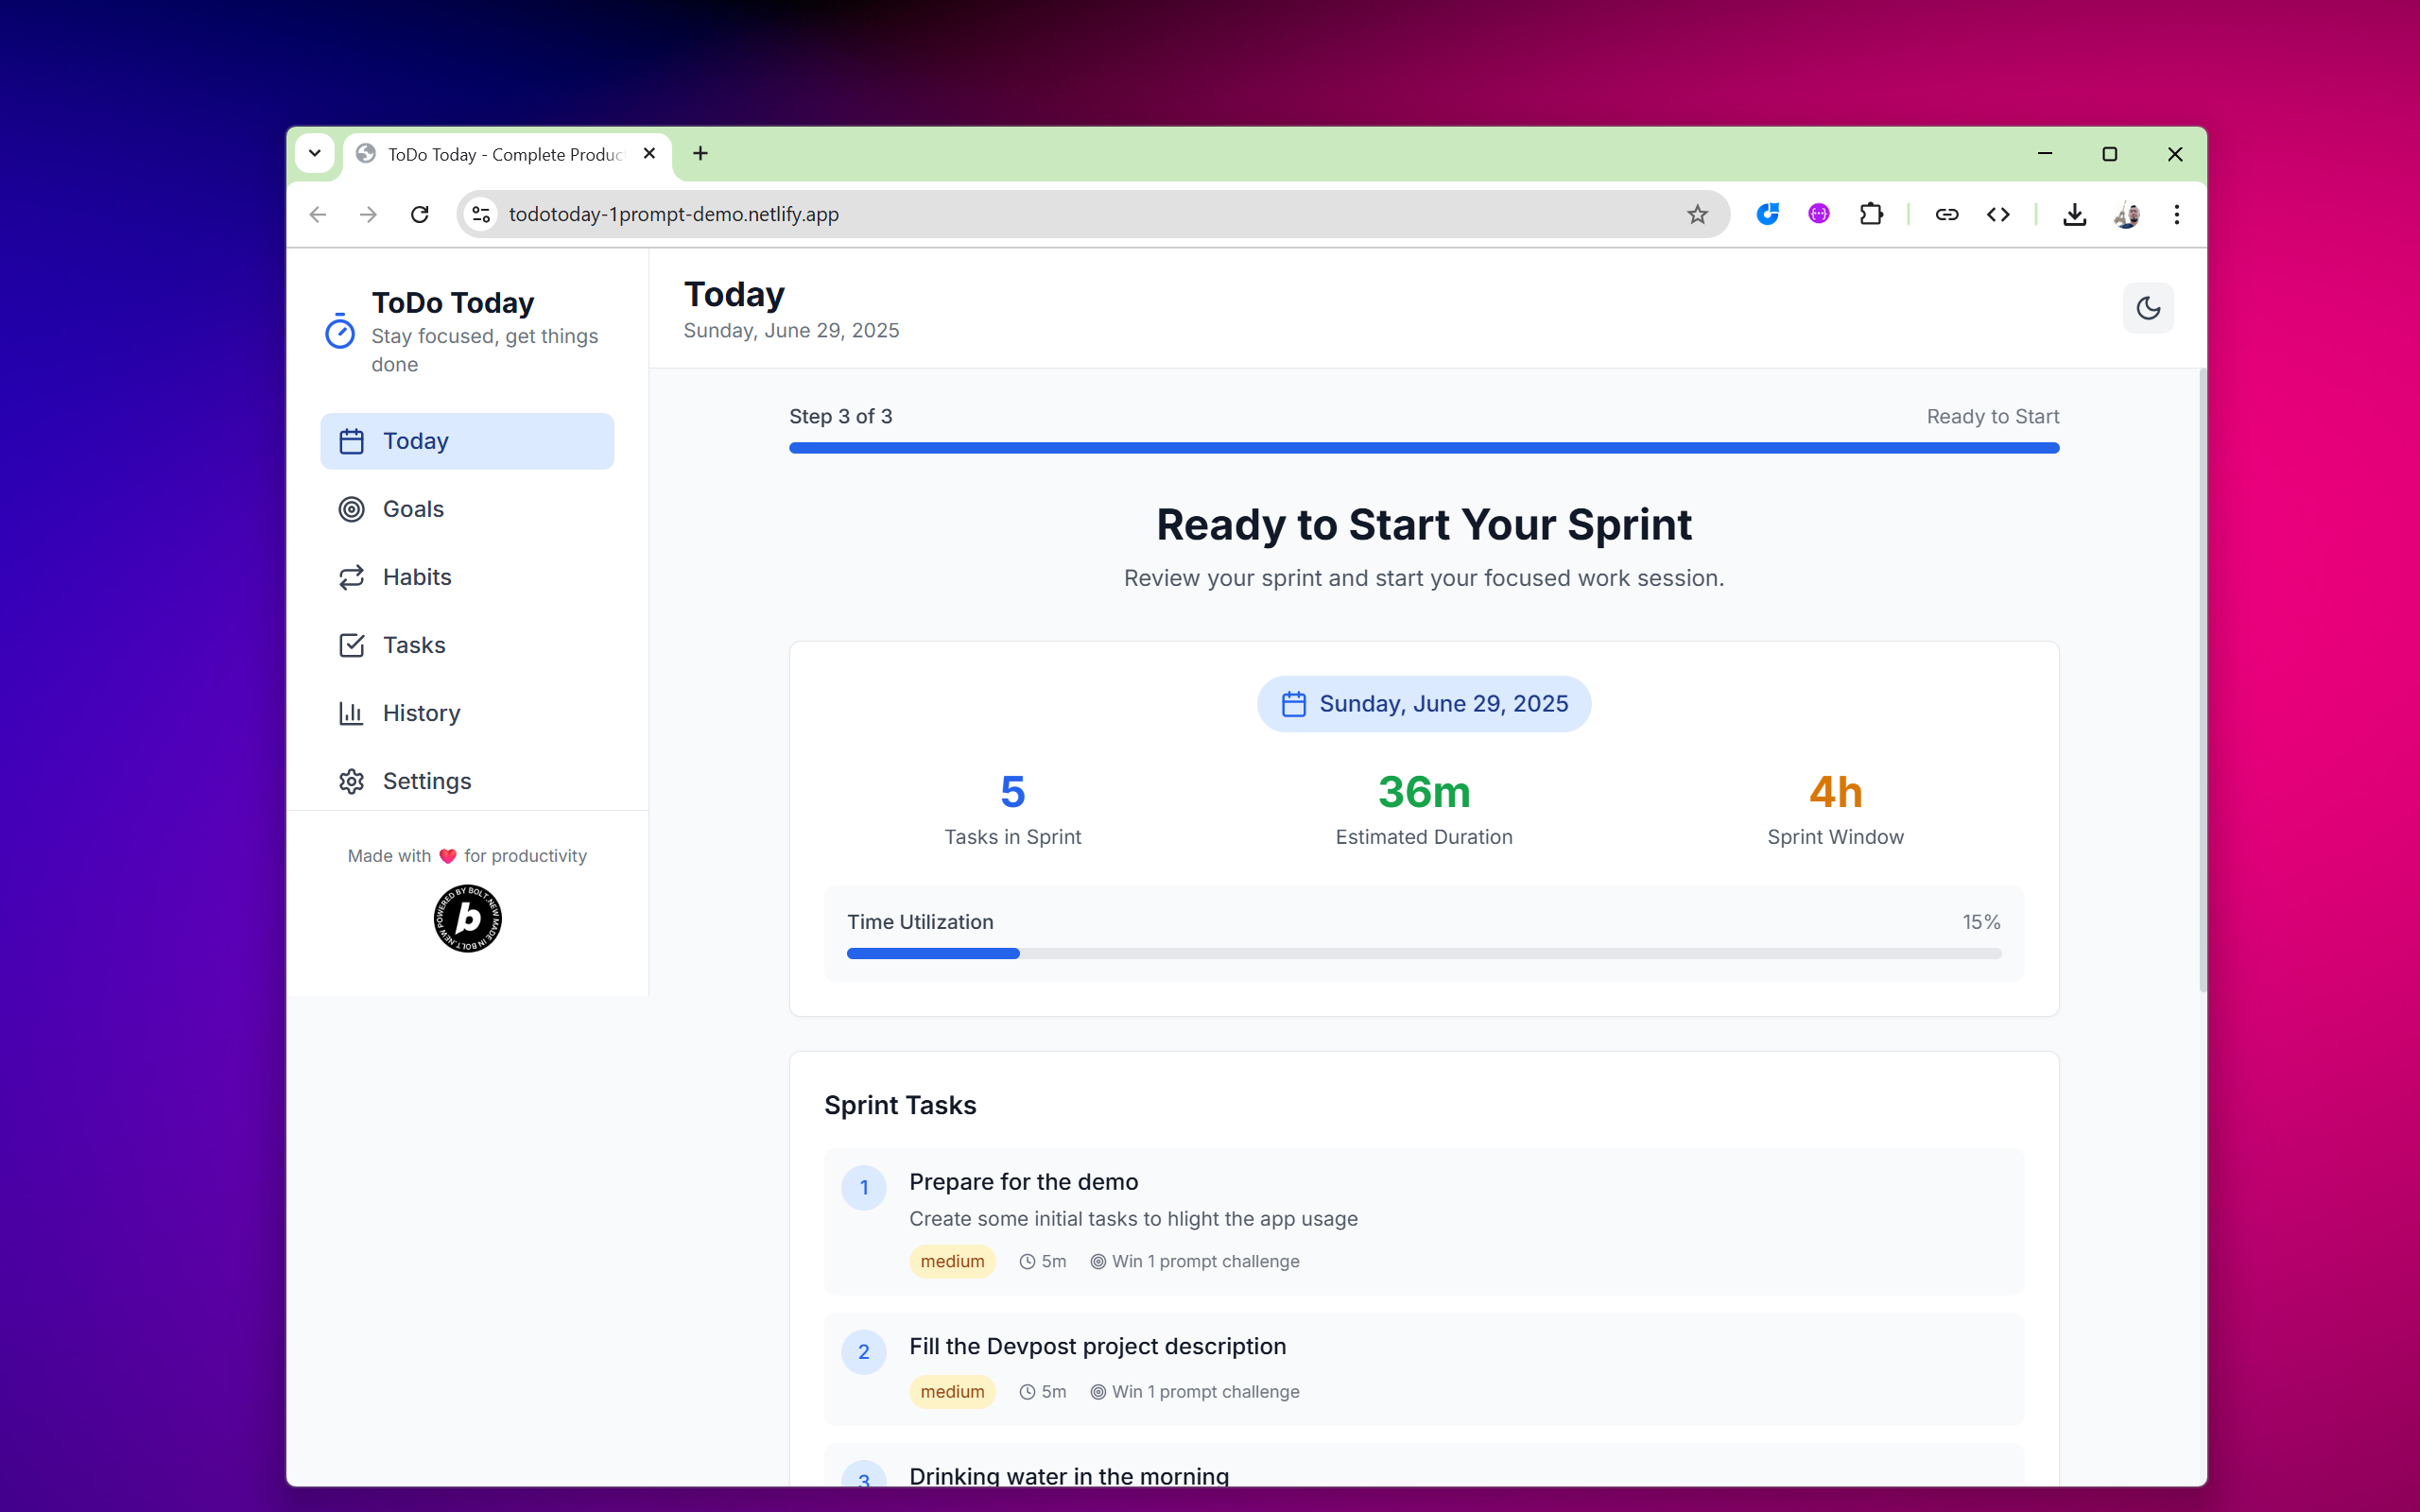Click the Bolt.new badge logo

(x=467, y=918)
